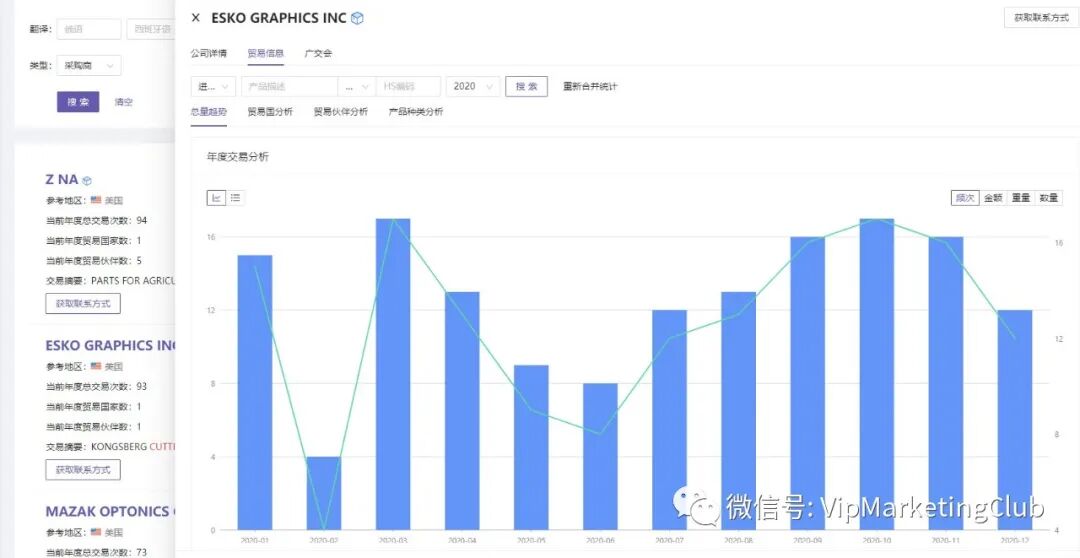
Task: Select the 贸易伙伴分析 sub-tab
Action: click(340, 111)
